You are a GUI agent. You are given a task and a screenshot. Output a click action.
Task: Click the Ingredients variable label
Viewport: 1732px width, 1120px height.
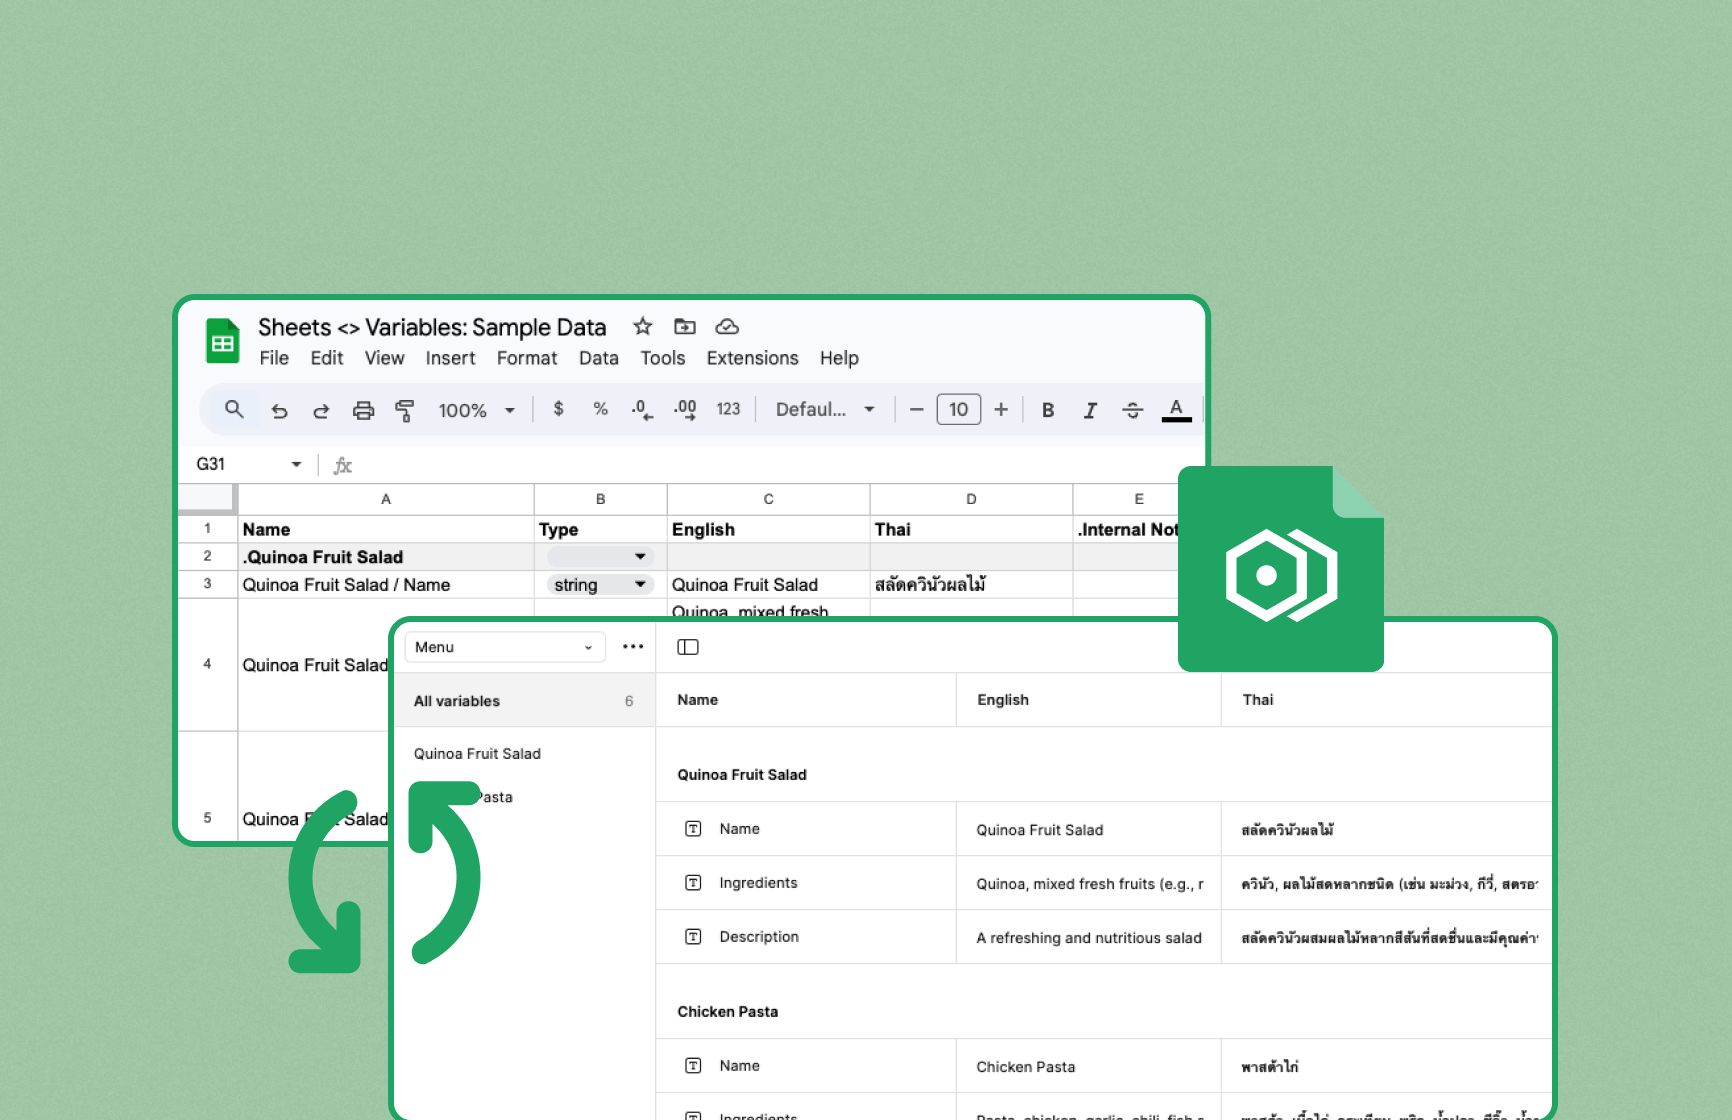point(758,883)
